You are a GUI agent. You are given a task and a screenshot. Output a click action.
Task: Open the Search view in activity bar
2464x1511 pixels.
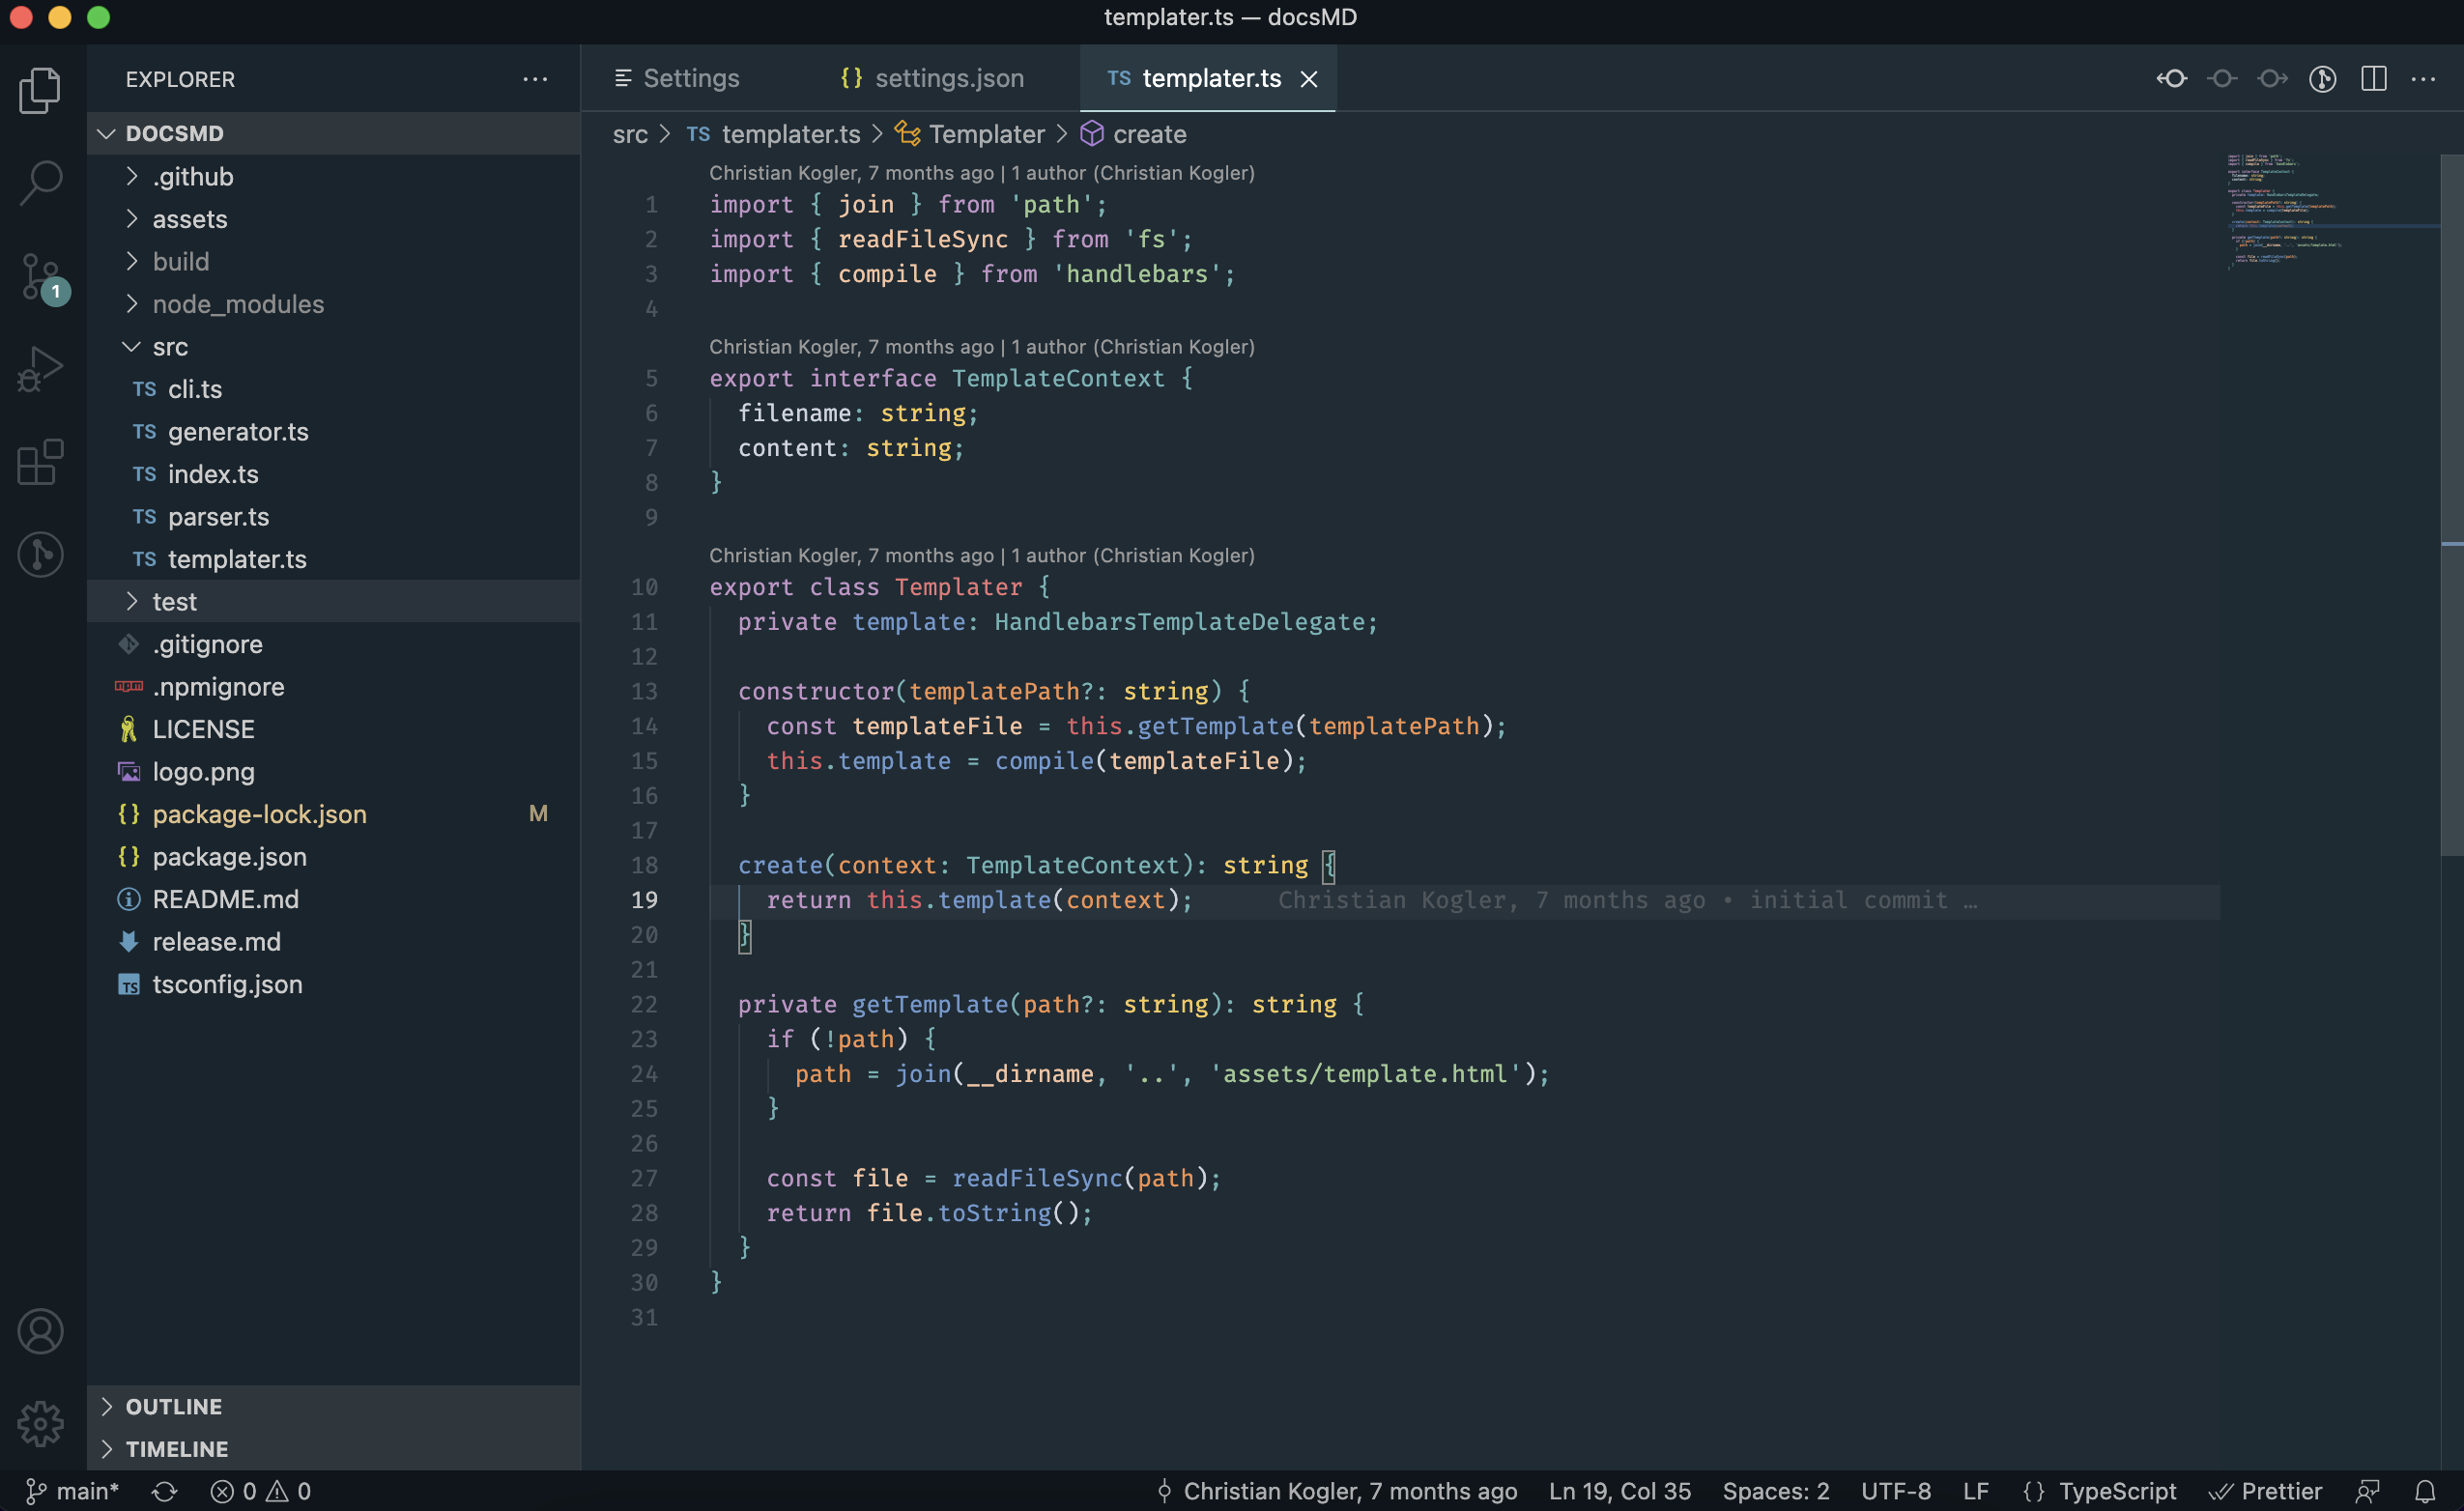click(40, 183)
